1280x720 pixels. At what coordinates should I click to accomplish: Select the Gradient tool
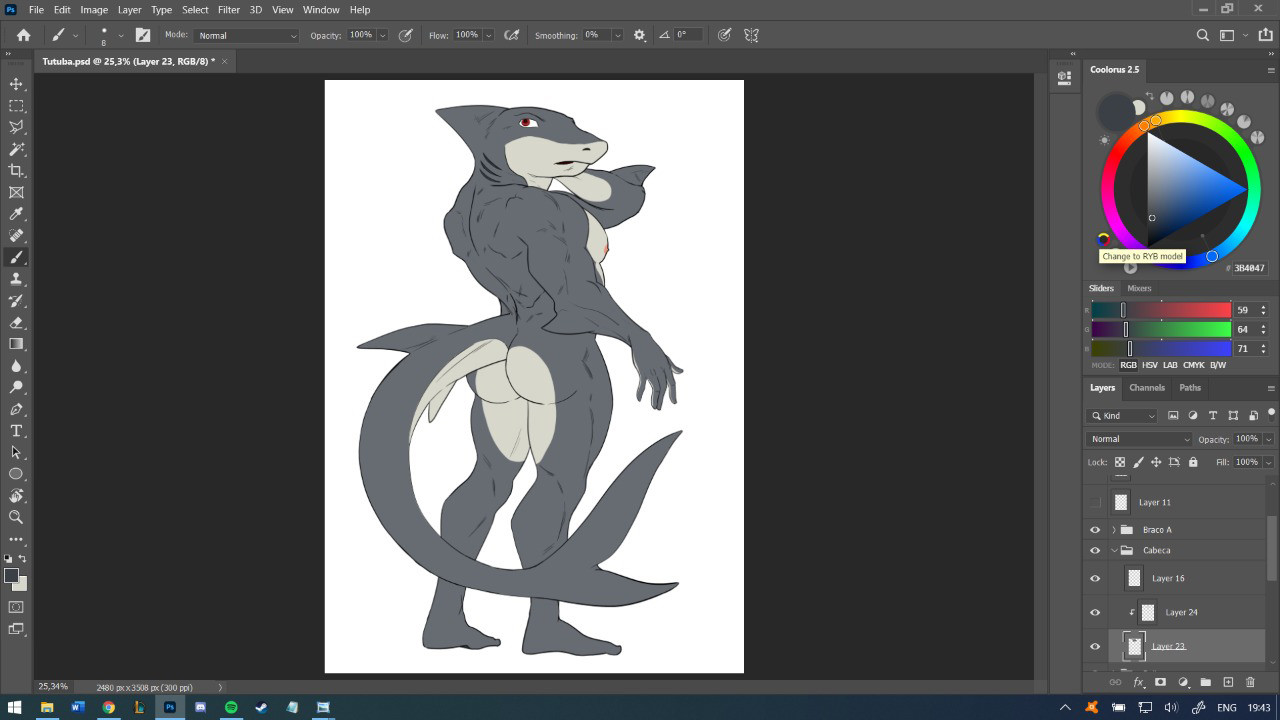click(x=16, y=343)
